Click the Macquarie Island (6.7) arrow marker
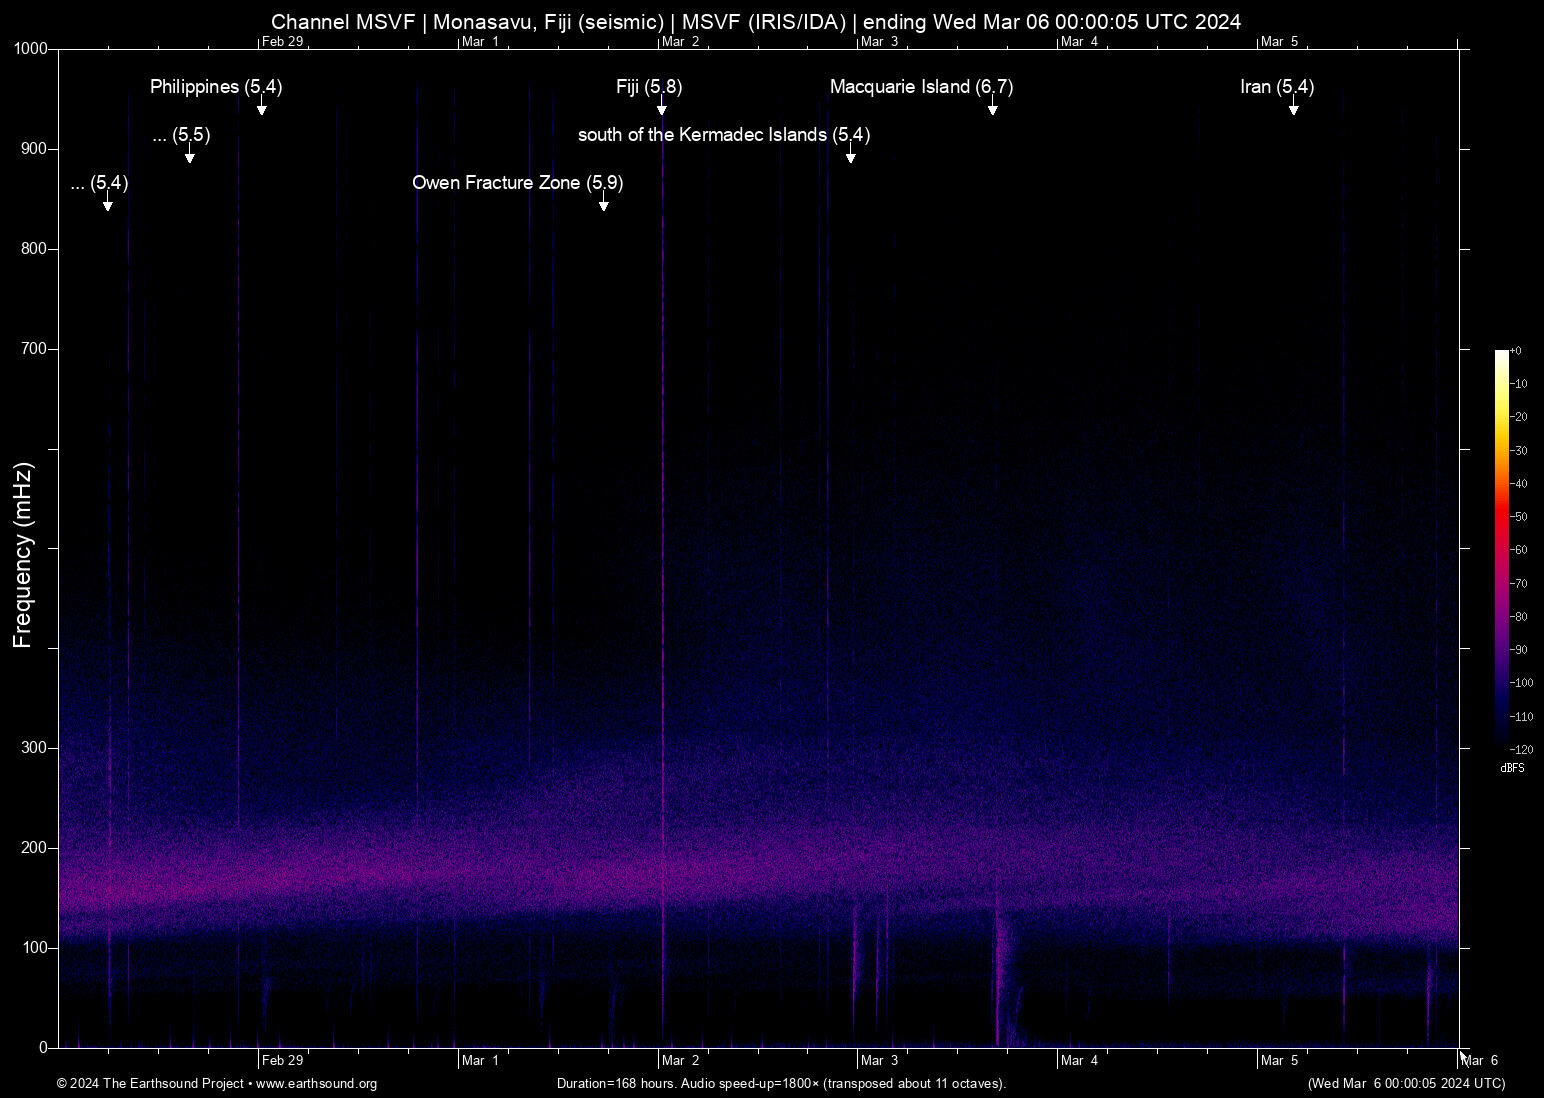Image resolution: width=1544 pixels, height=1098 pixels. pyautogui.click(x=993, y=110)
